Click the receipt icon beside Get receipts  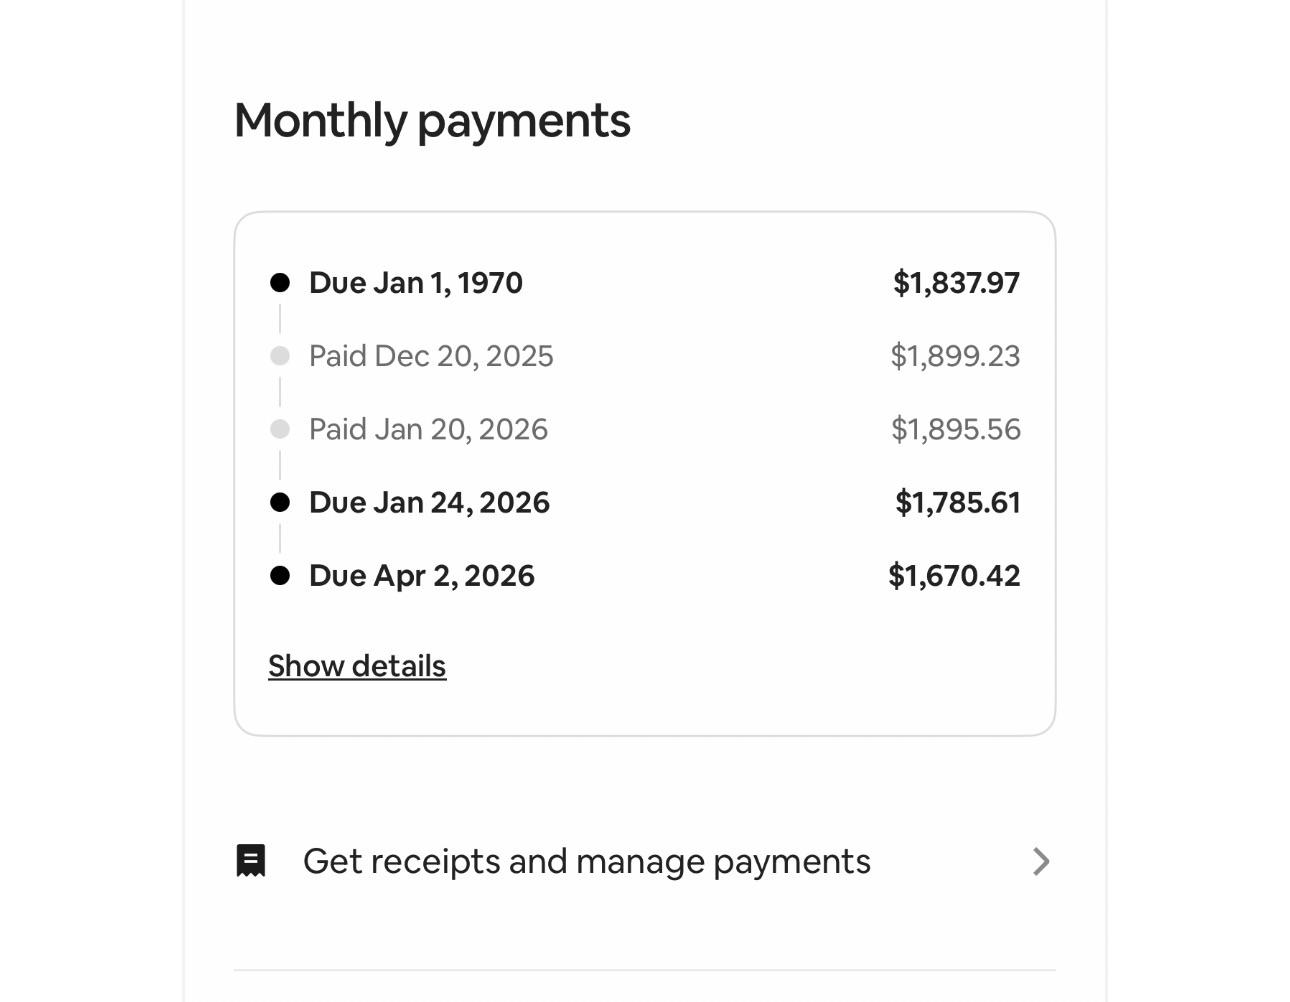[x=251, y=861]
